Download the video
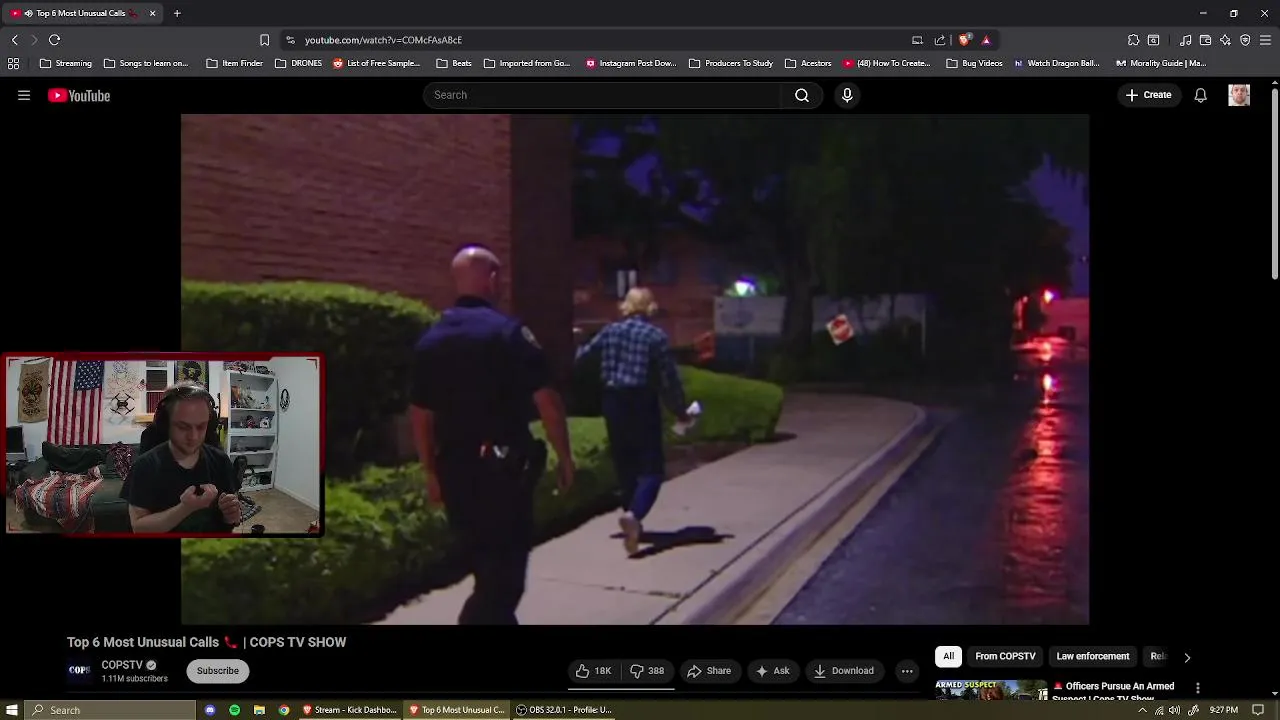 coord(844,671)
